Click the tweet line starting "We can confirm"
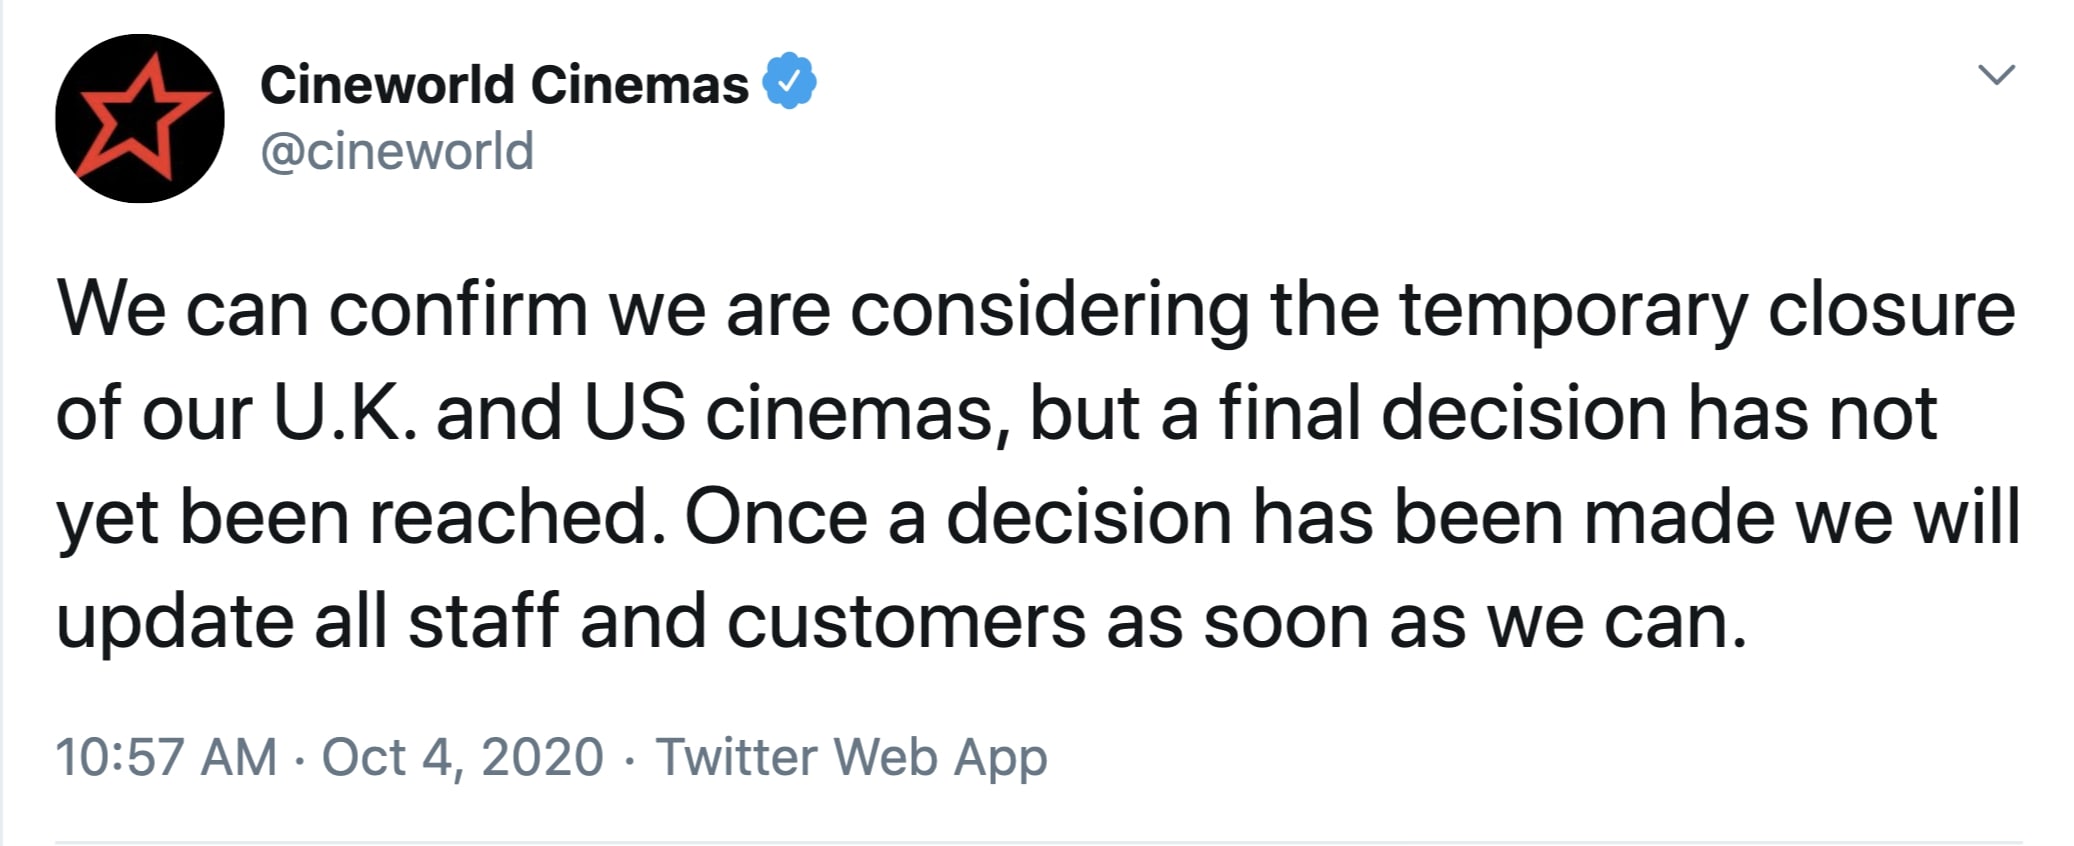2074x846 pixels. pyautogui.click(x=1036, y=310)
